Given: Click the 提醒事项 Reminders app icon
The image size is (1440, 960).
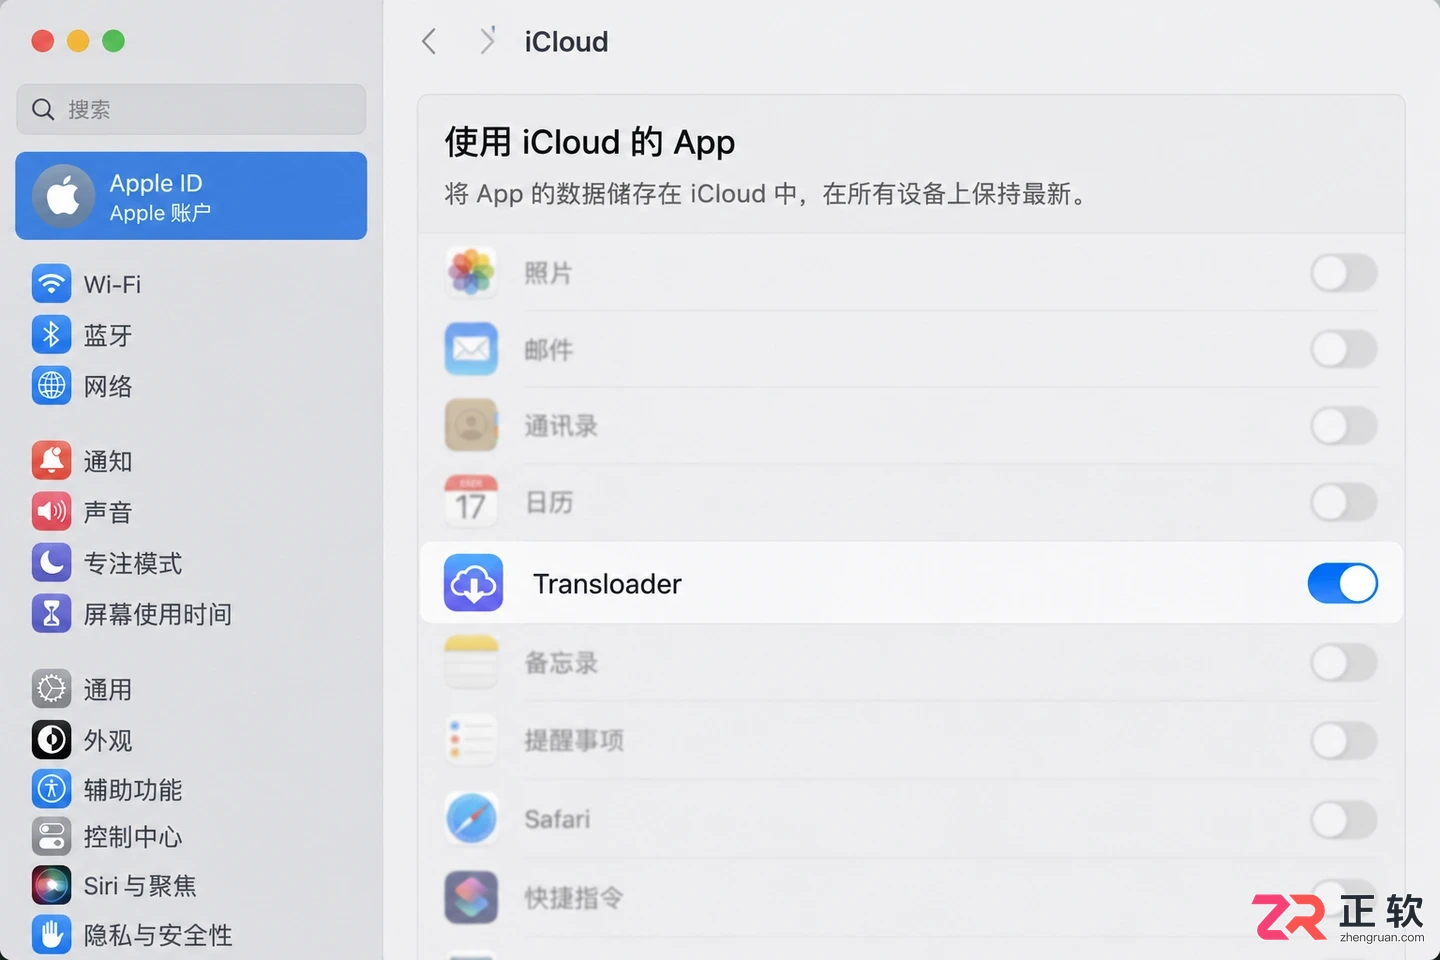Looking at the screenshot, I should [471, 740].
